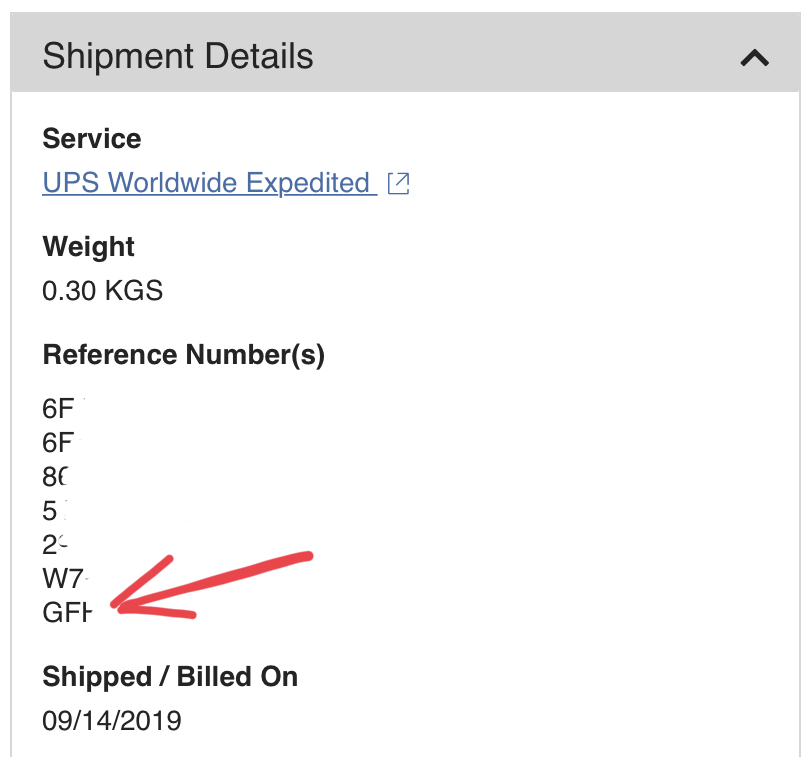Select the reference number starting with 2
The width and height of the screenshot is (809, 757).
(x=55, y=545)
